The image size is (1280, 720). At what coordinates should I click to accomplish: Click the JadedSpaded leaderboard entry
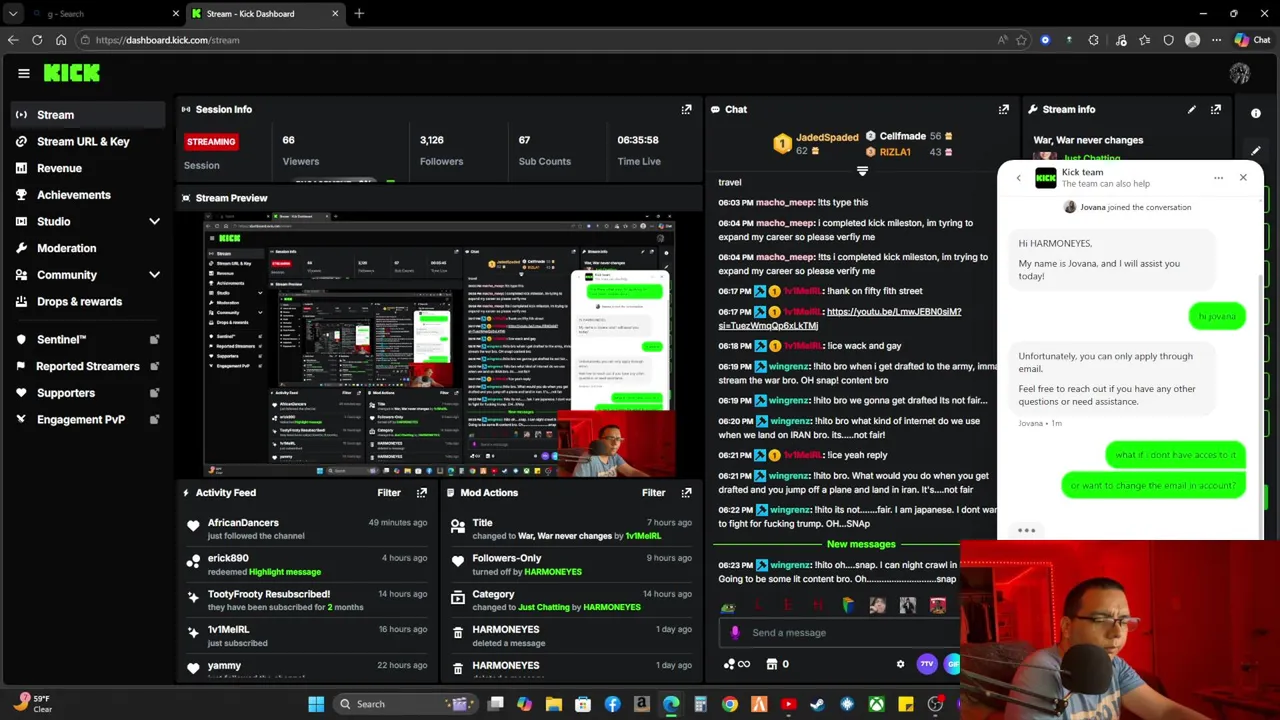click(817, 144)
